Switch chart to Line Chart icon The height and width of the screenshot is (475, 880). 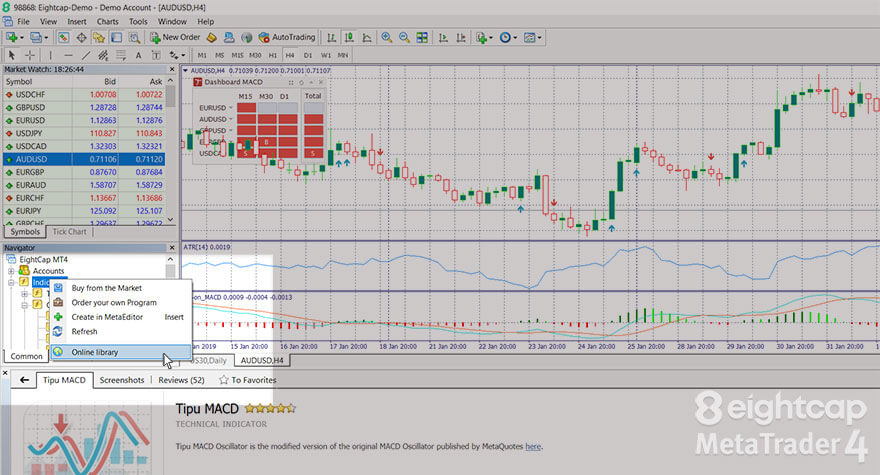366,38
